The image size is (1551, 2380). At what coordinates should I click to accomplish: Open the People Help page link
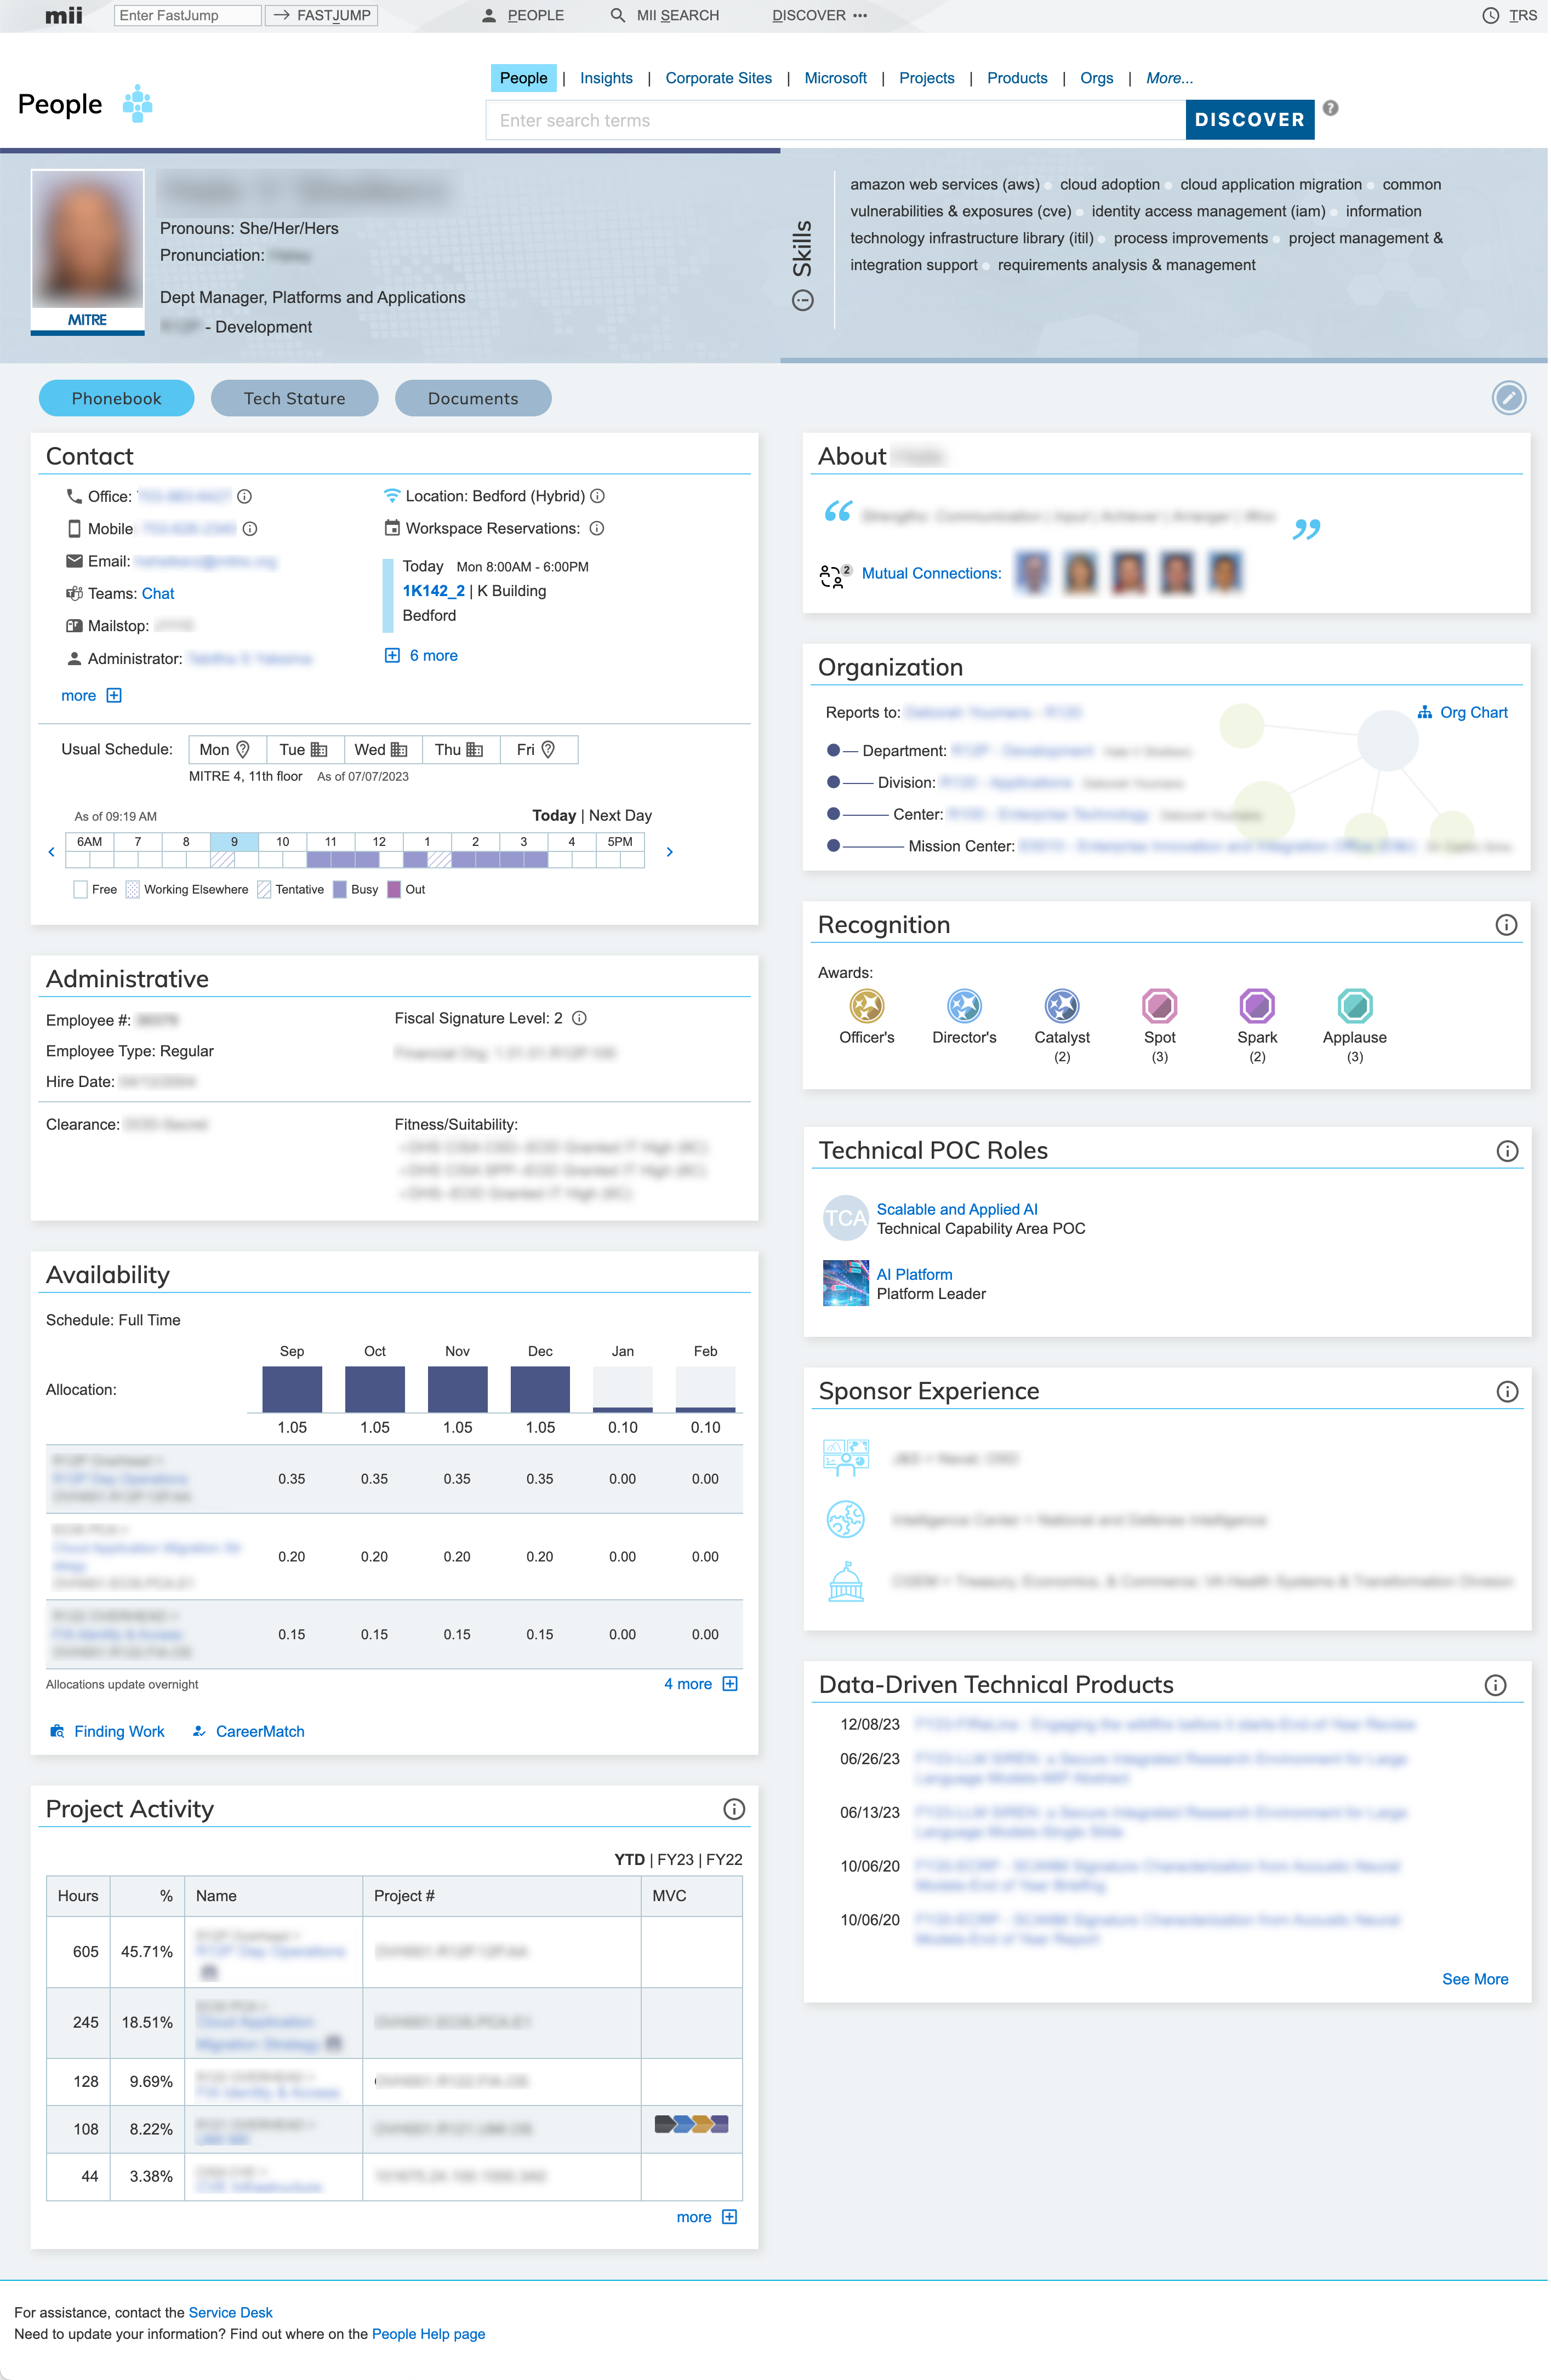[x=428, y=2334]
